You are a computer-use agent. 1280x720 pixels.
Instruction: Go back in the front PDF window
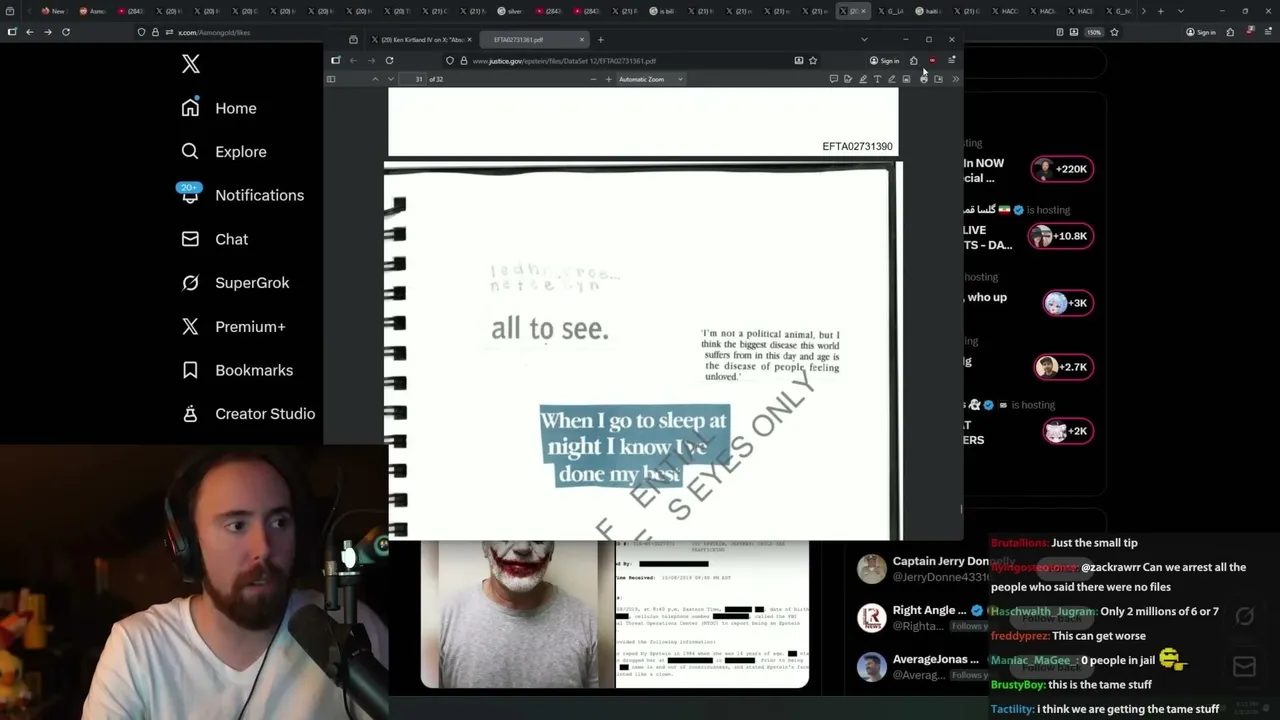tap(353, 60)
